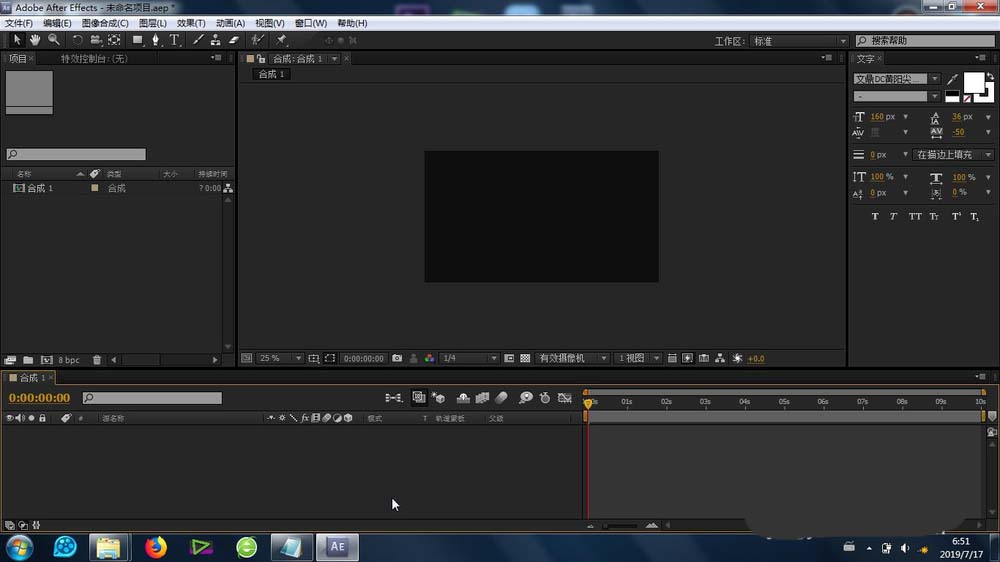Create new folder in Project panel
1000x562 pixels.
[x=28, y=360]
